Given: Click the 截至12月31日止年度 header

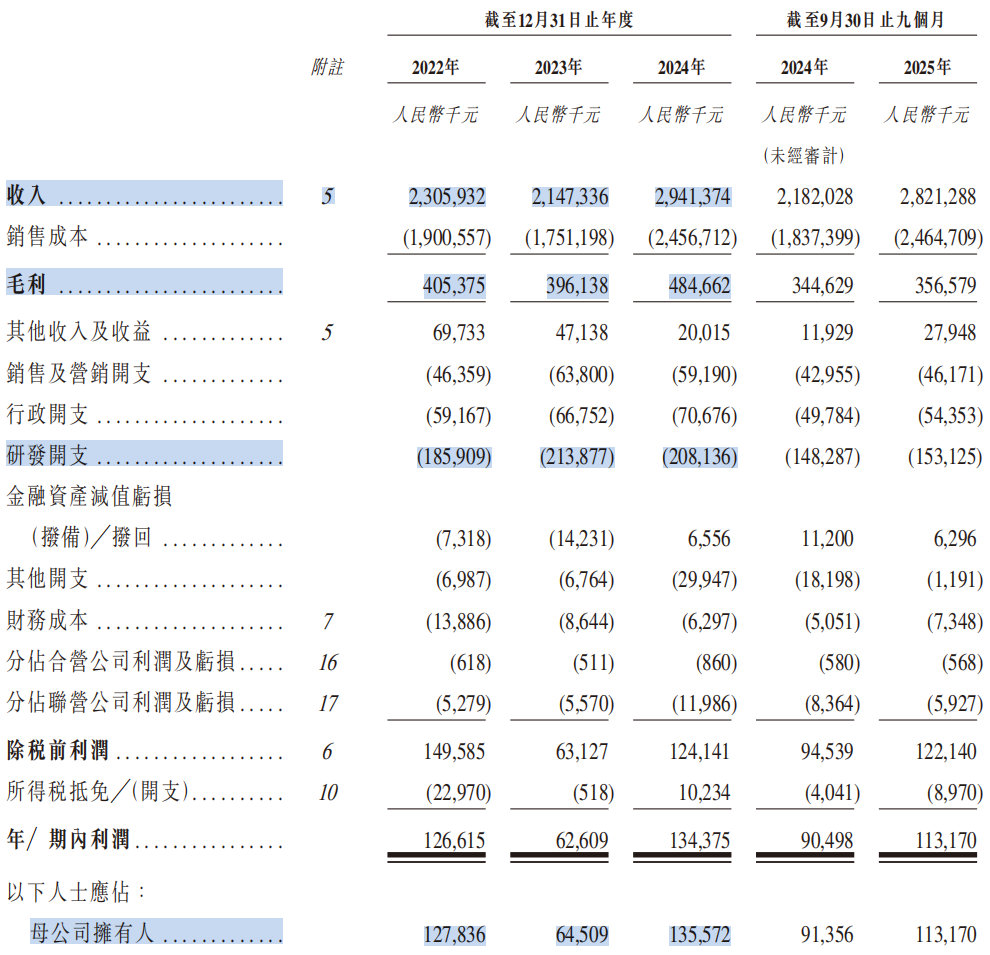Looking at the screenshot, I should tap(559, 20).
